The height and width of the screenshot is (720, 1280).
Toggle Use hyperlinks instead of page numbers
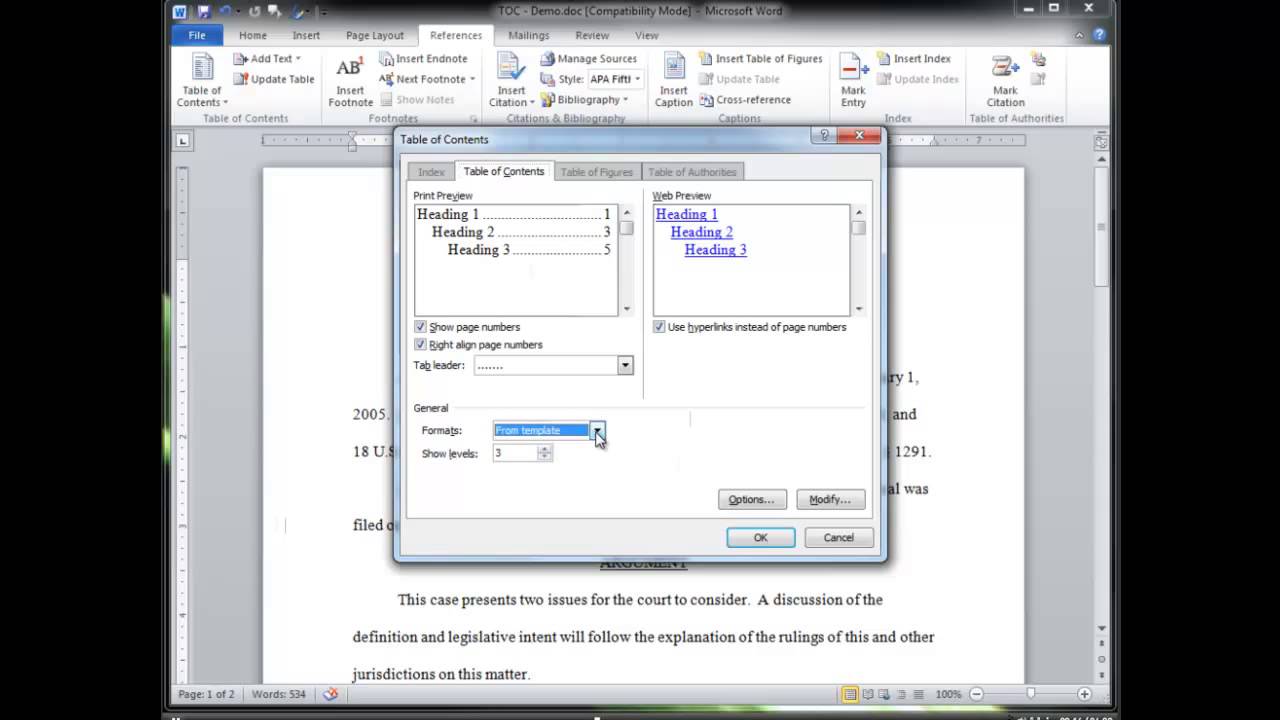pos(659,327)
